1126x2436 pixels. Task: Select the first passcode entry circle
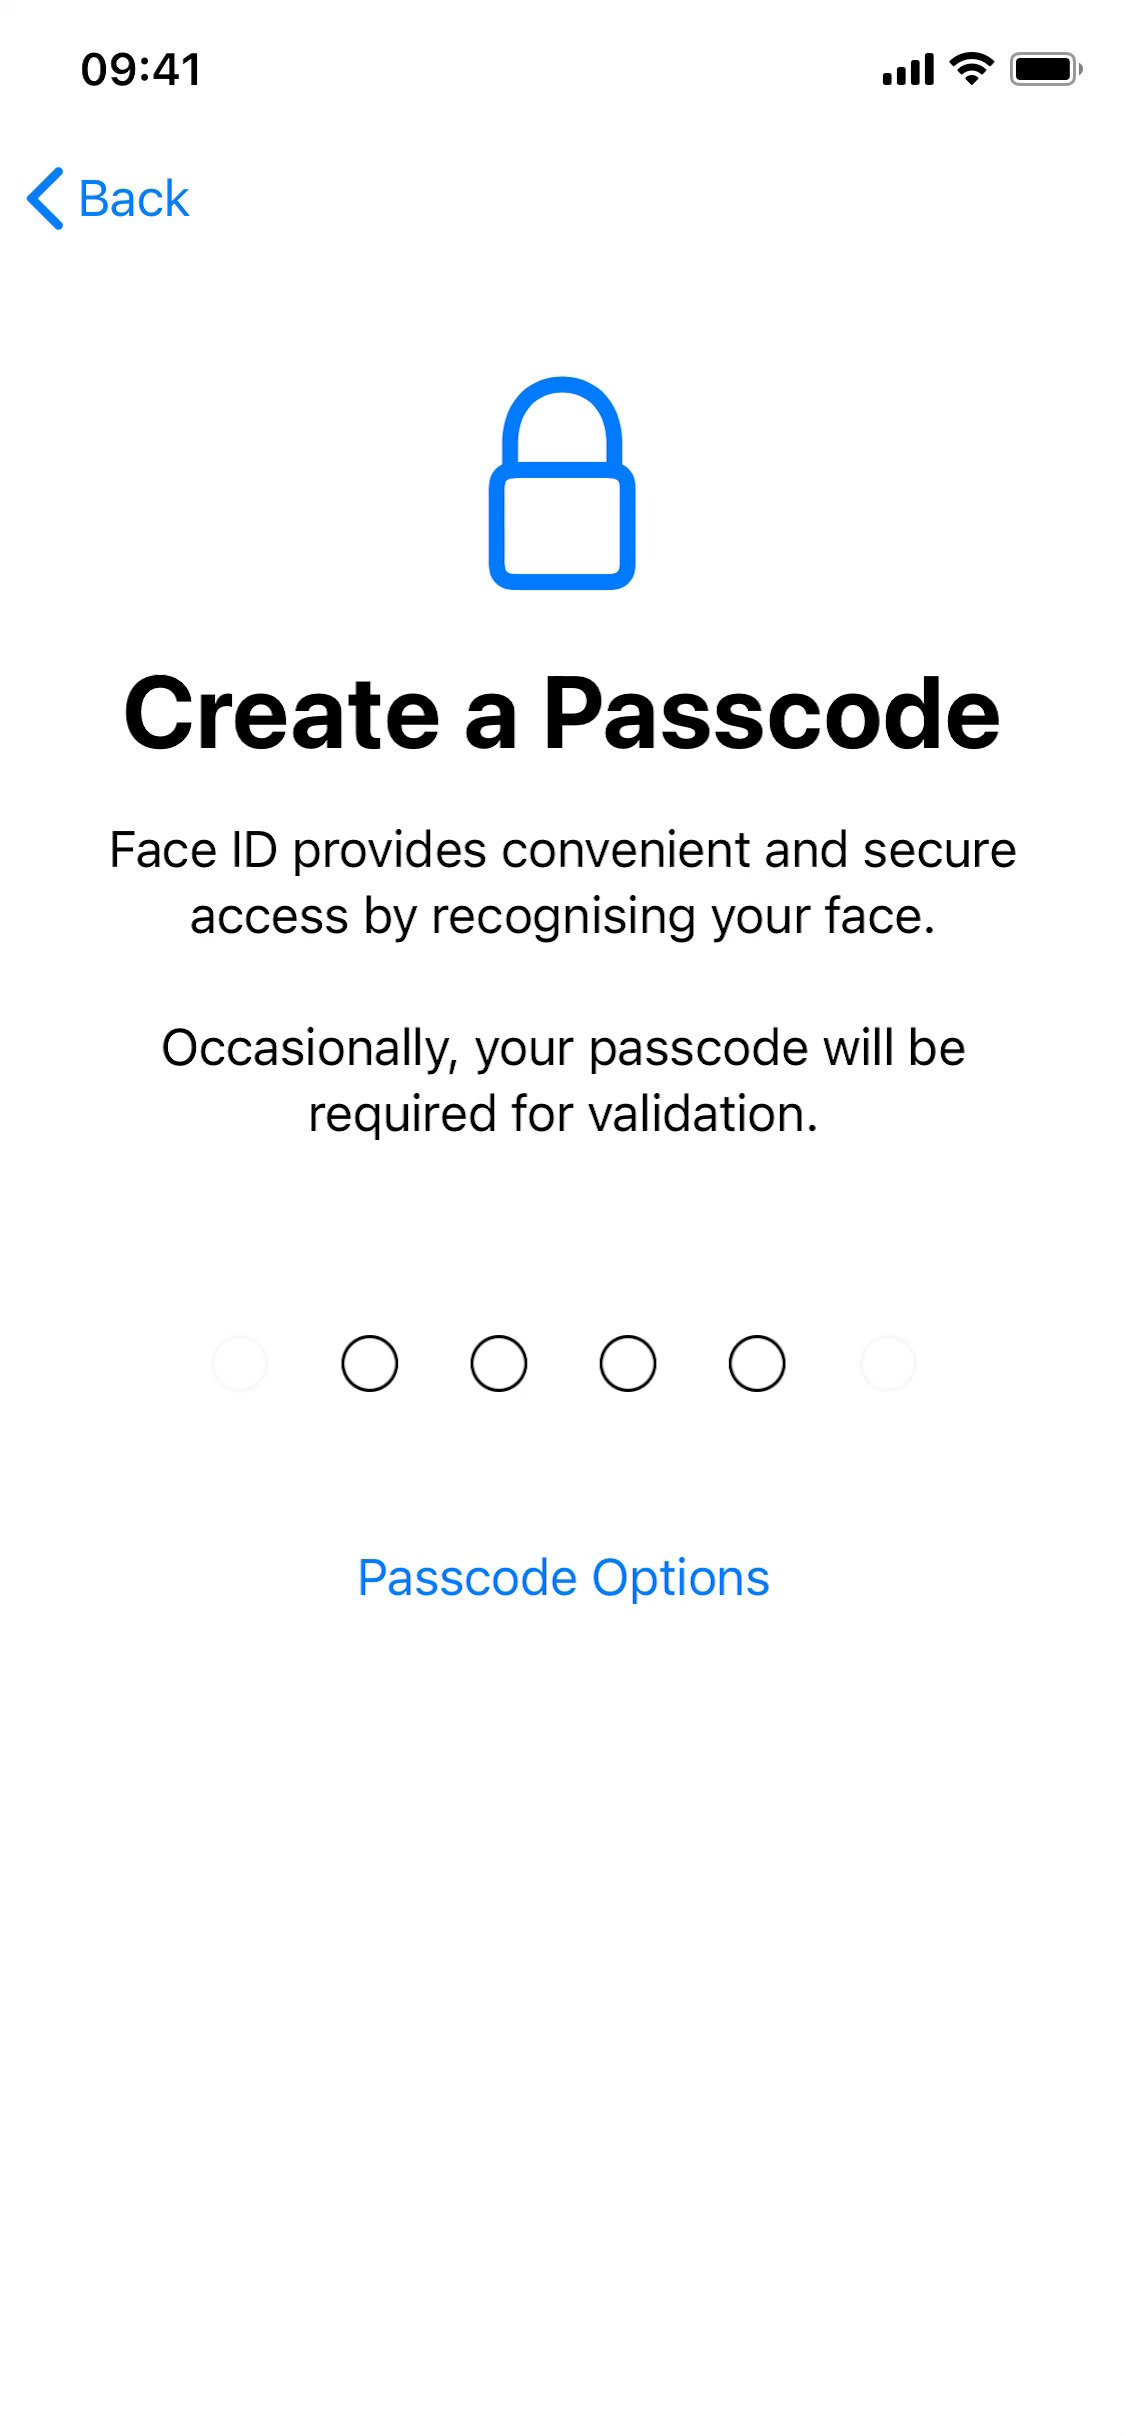tap(240, 1363)
